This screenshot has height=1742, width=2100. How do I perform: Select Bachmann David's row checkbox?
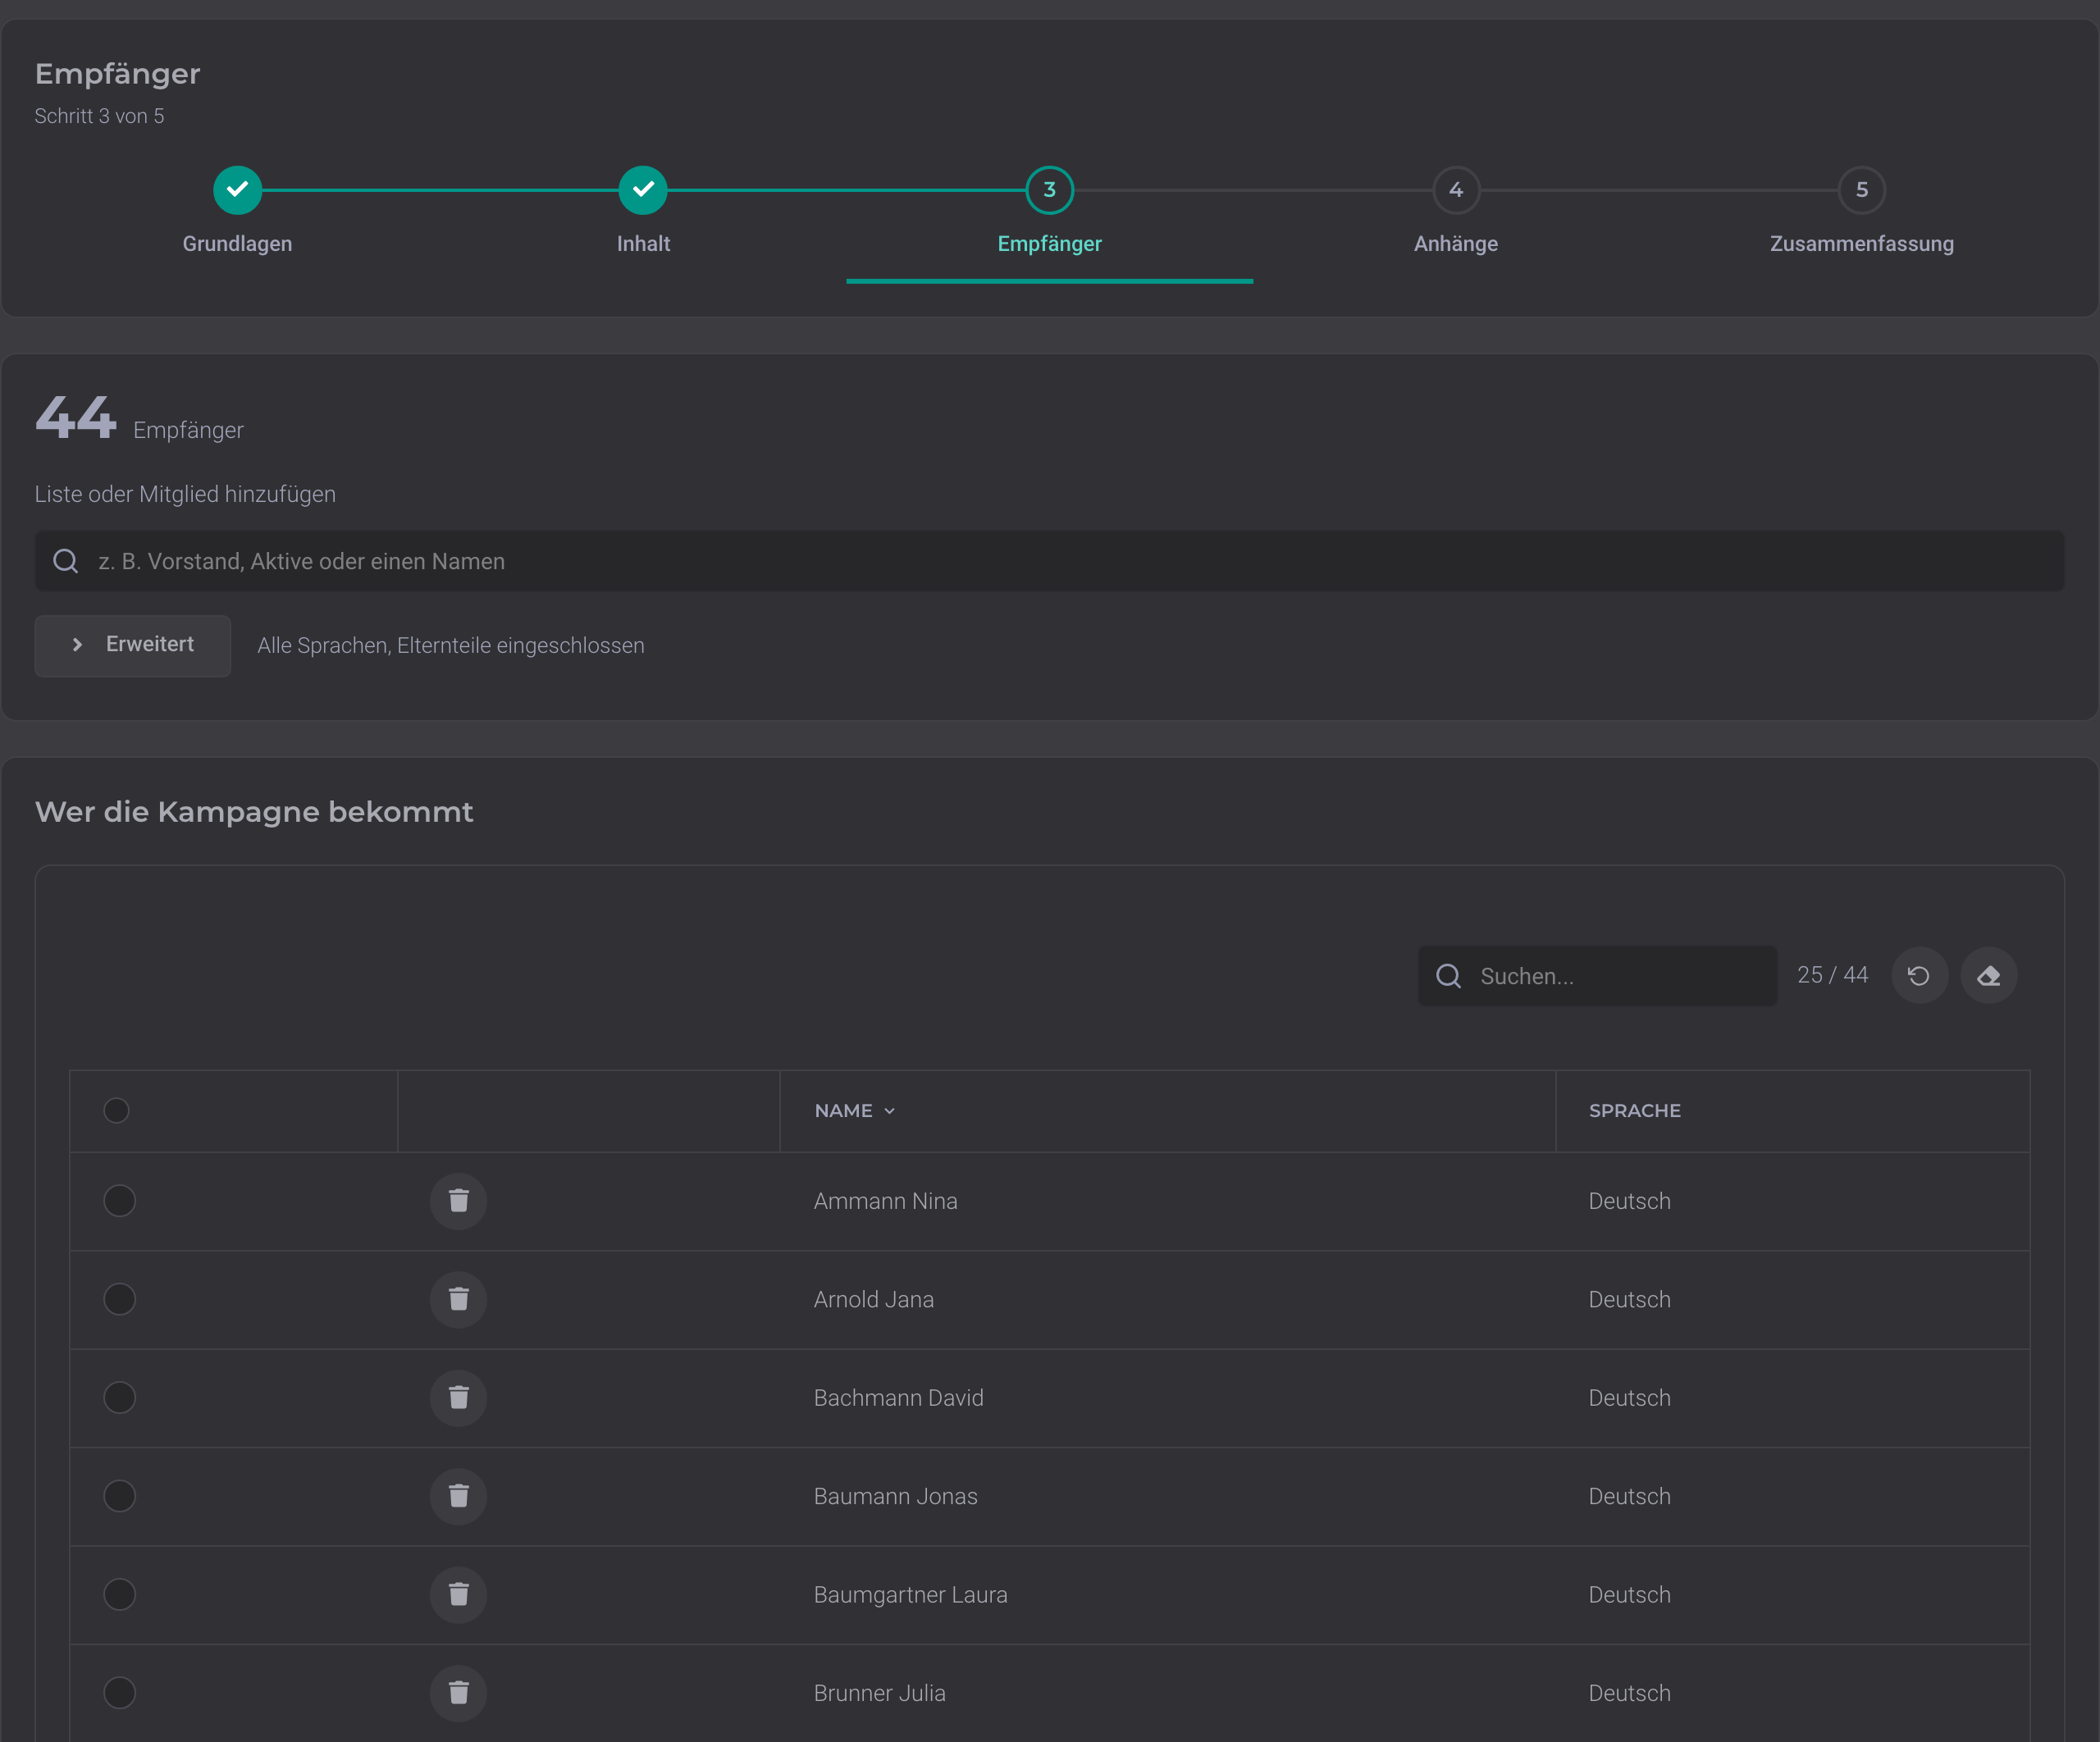point(119,1398)
